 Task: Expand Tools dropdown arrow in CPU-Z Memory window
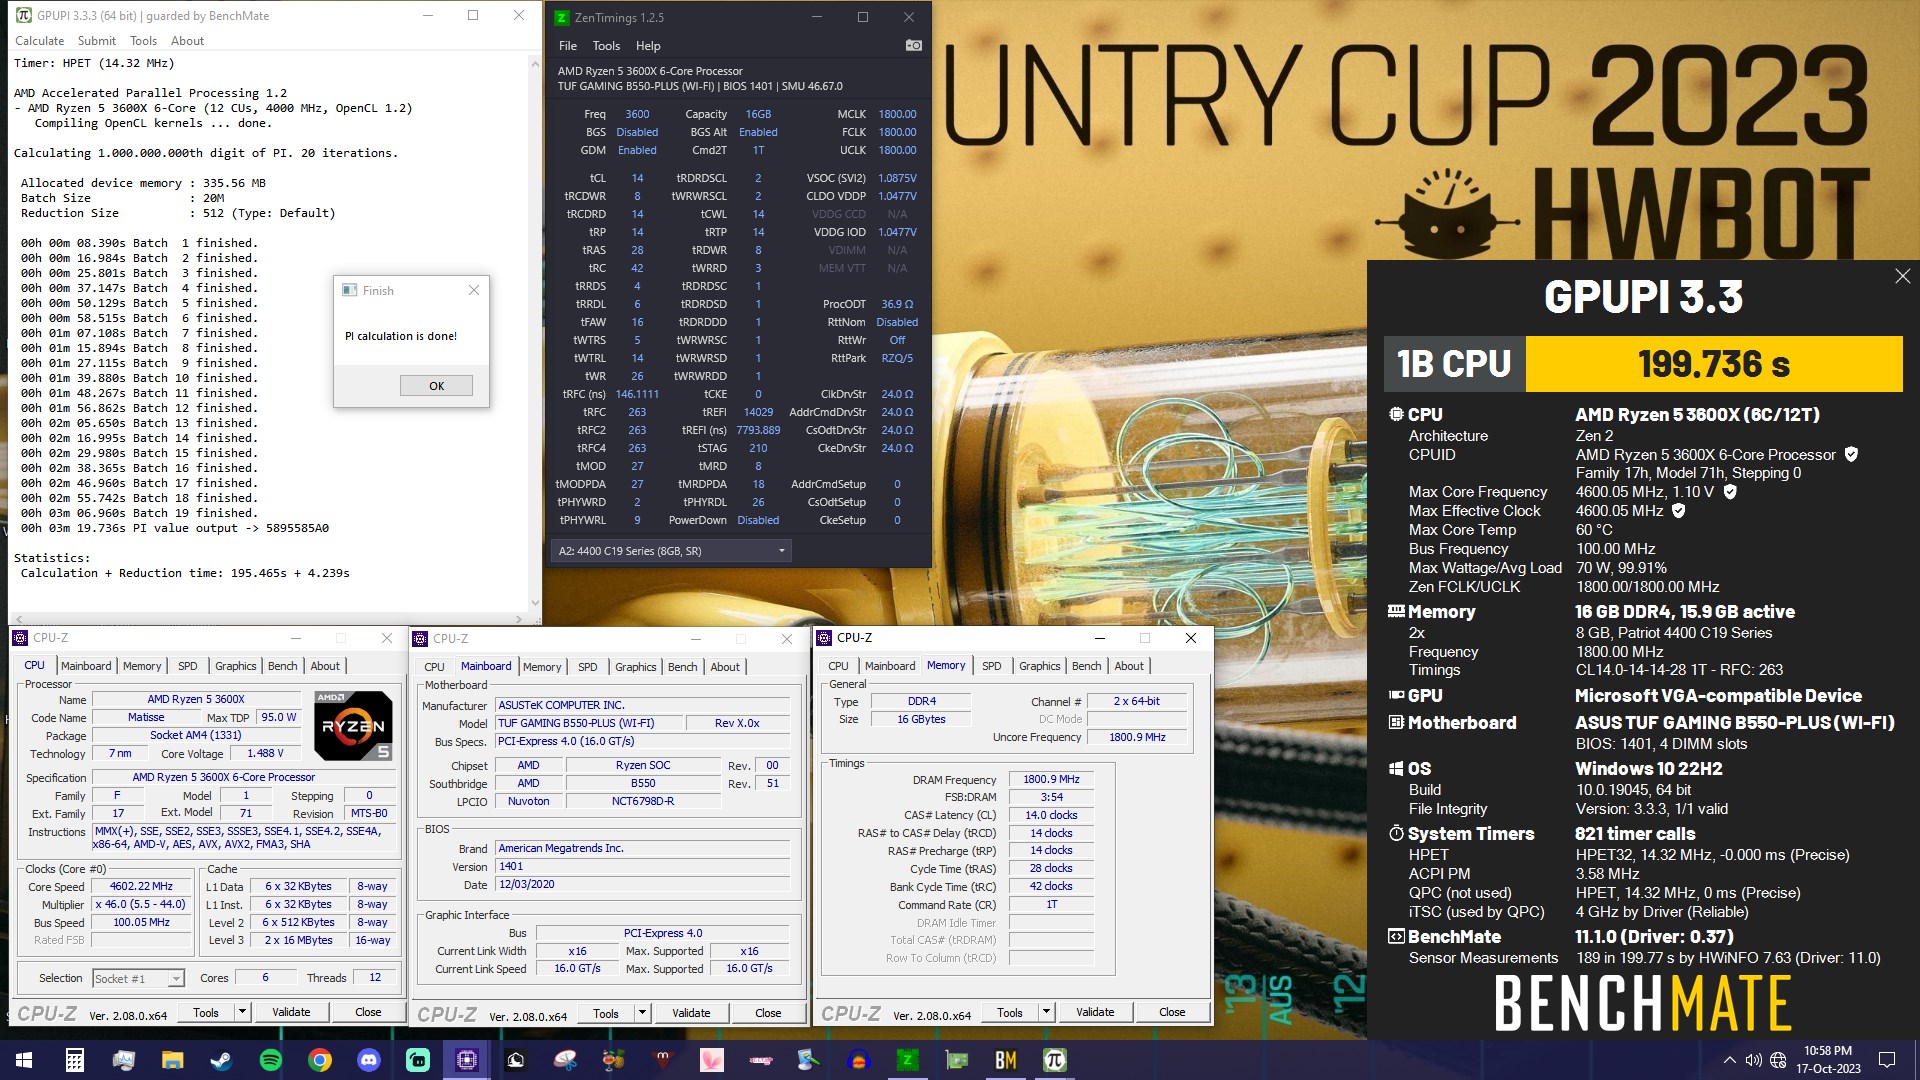pos(1046,1012)
